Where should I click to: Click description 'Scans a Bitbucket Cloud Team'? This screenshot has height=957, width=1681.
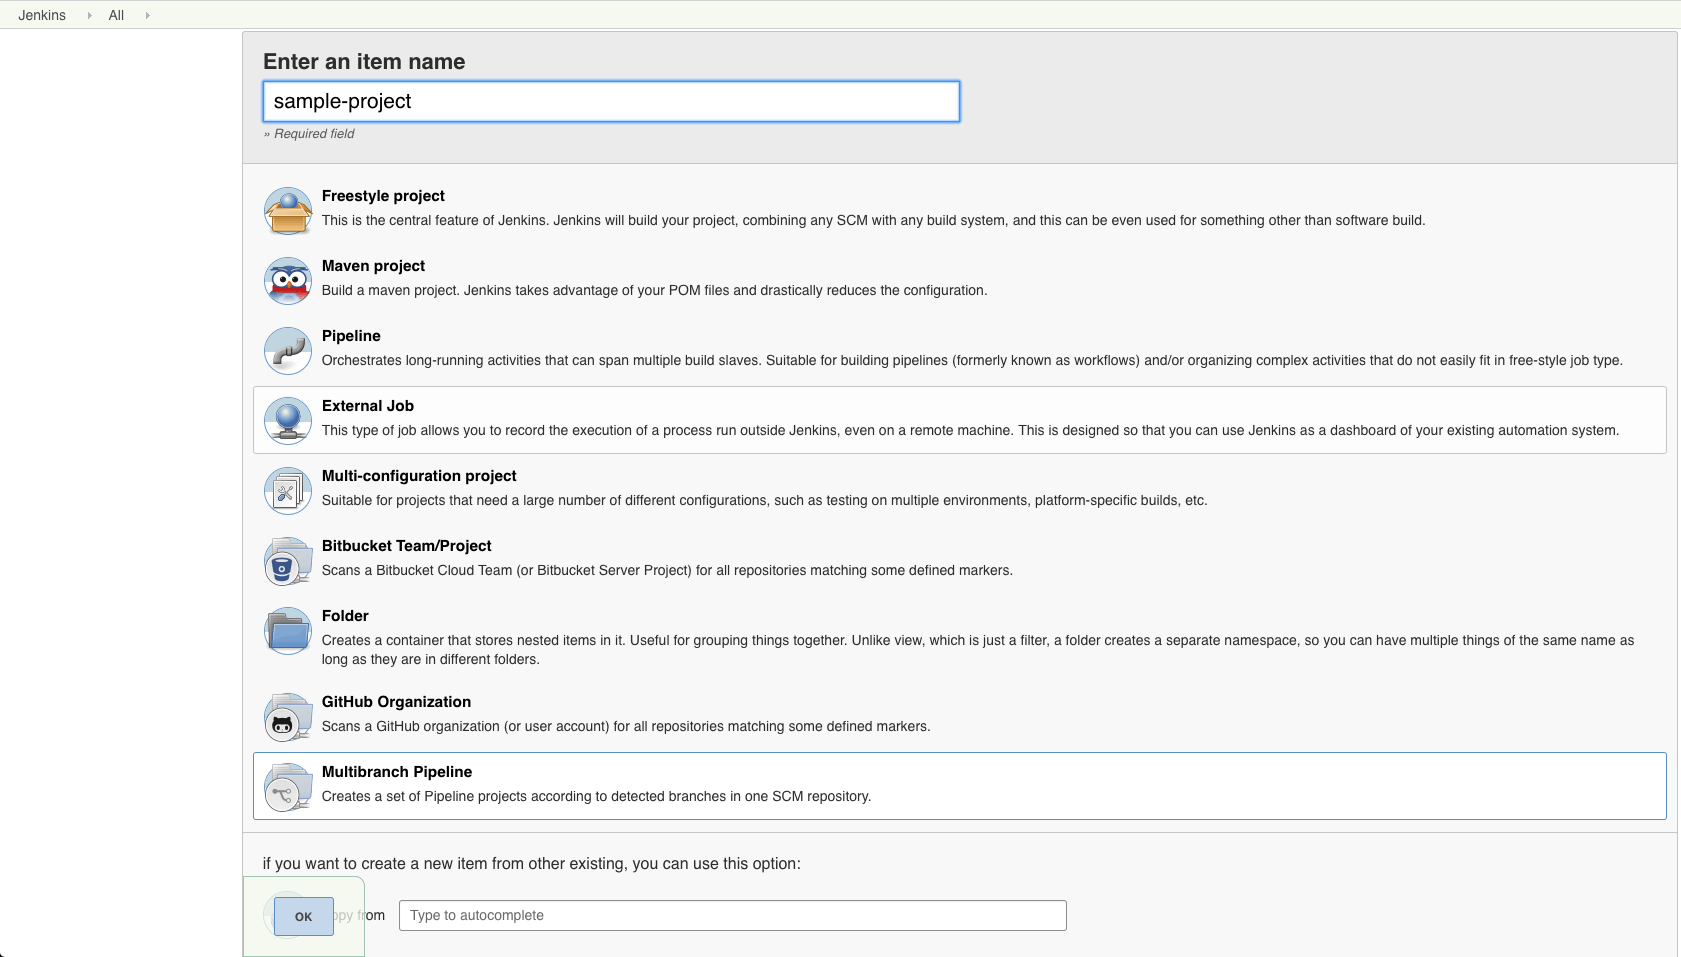point(667,570)
